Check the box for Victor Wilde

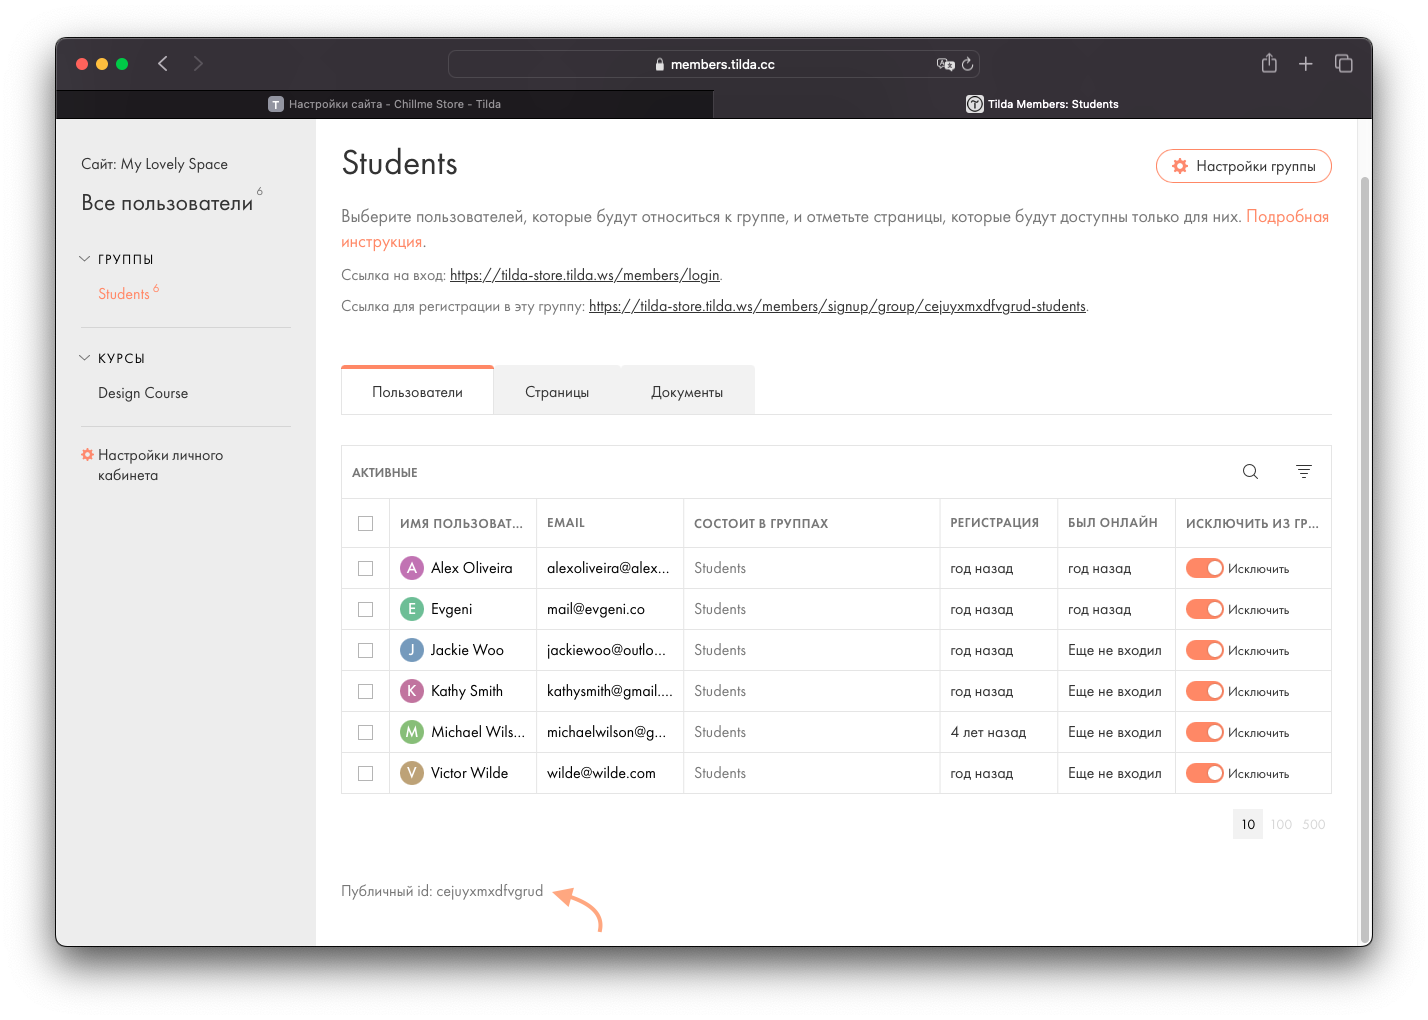366,773
